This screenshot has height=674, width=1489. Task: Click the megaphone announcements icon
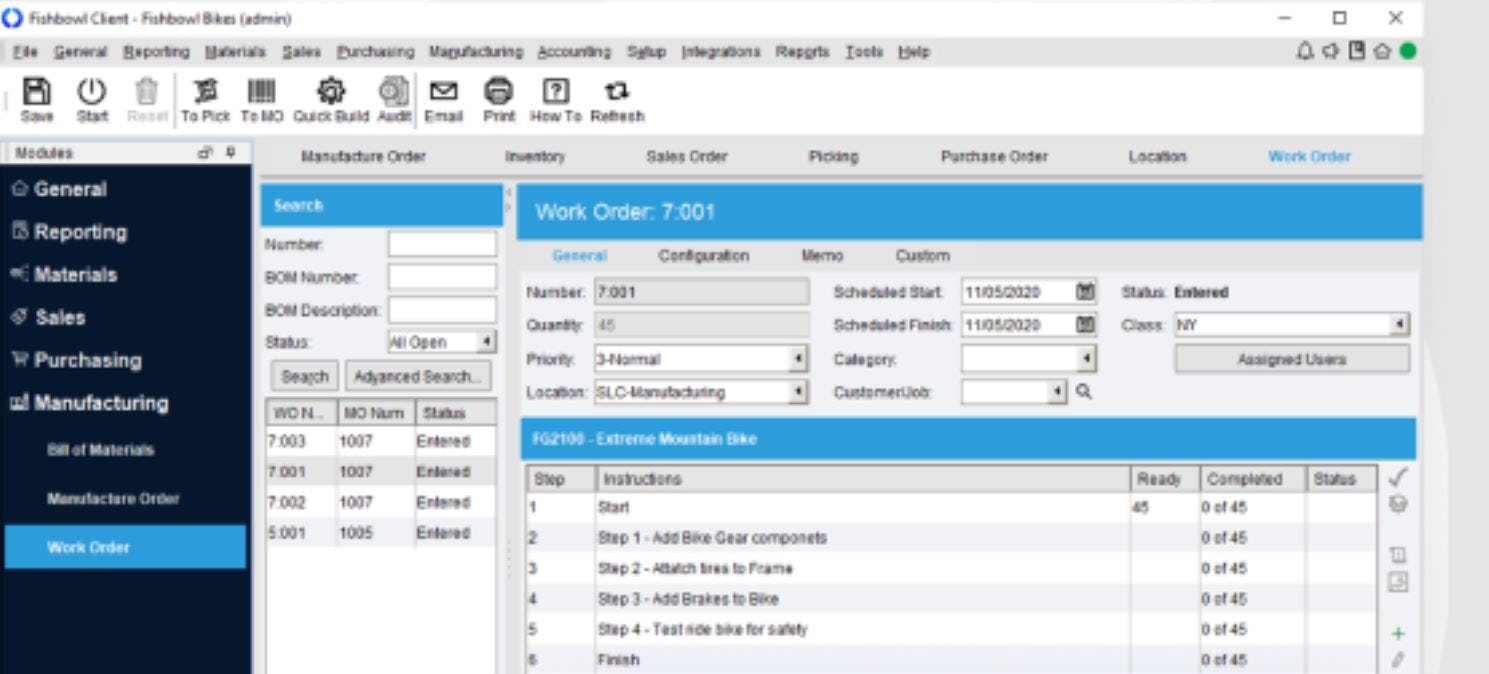click(1330, 51)
